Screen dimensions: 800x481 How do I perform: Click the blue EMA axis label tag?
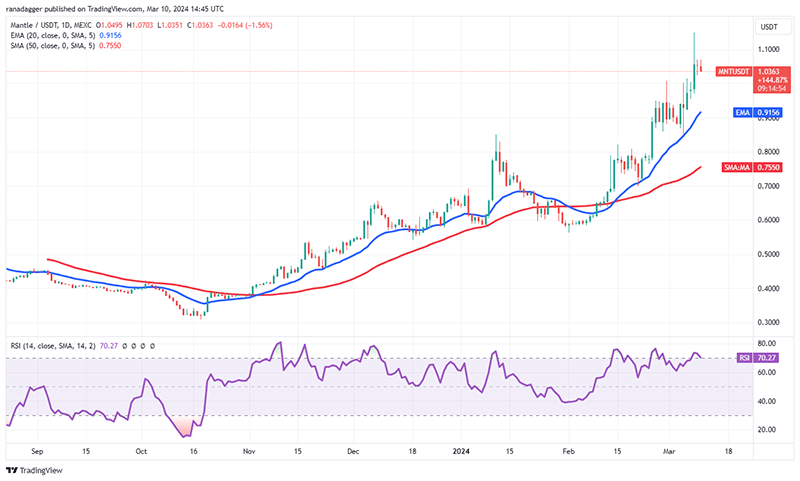(742, 112)
